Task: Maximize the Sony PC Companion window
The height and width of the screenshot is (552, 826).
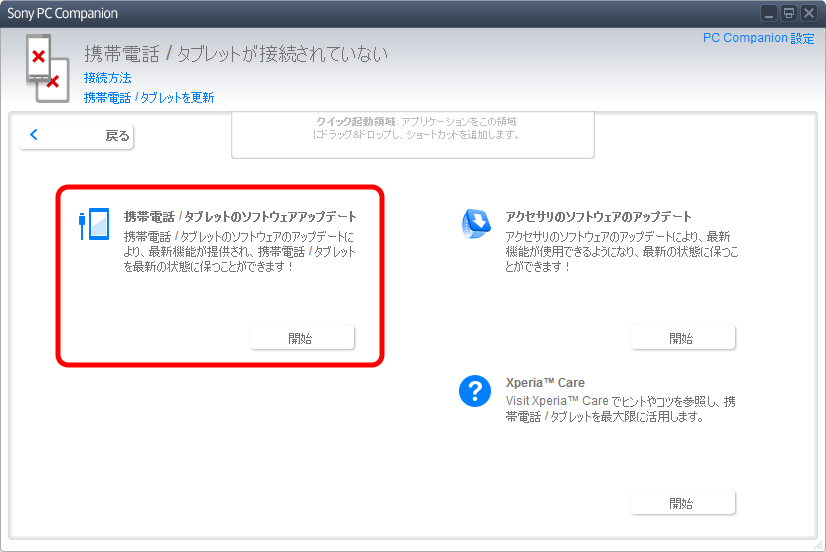Action: (789, 13)
